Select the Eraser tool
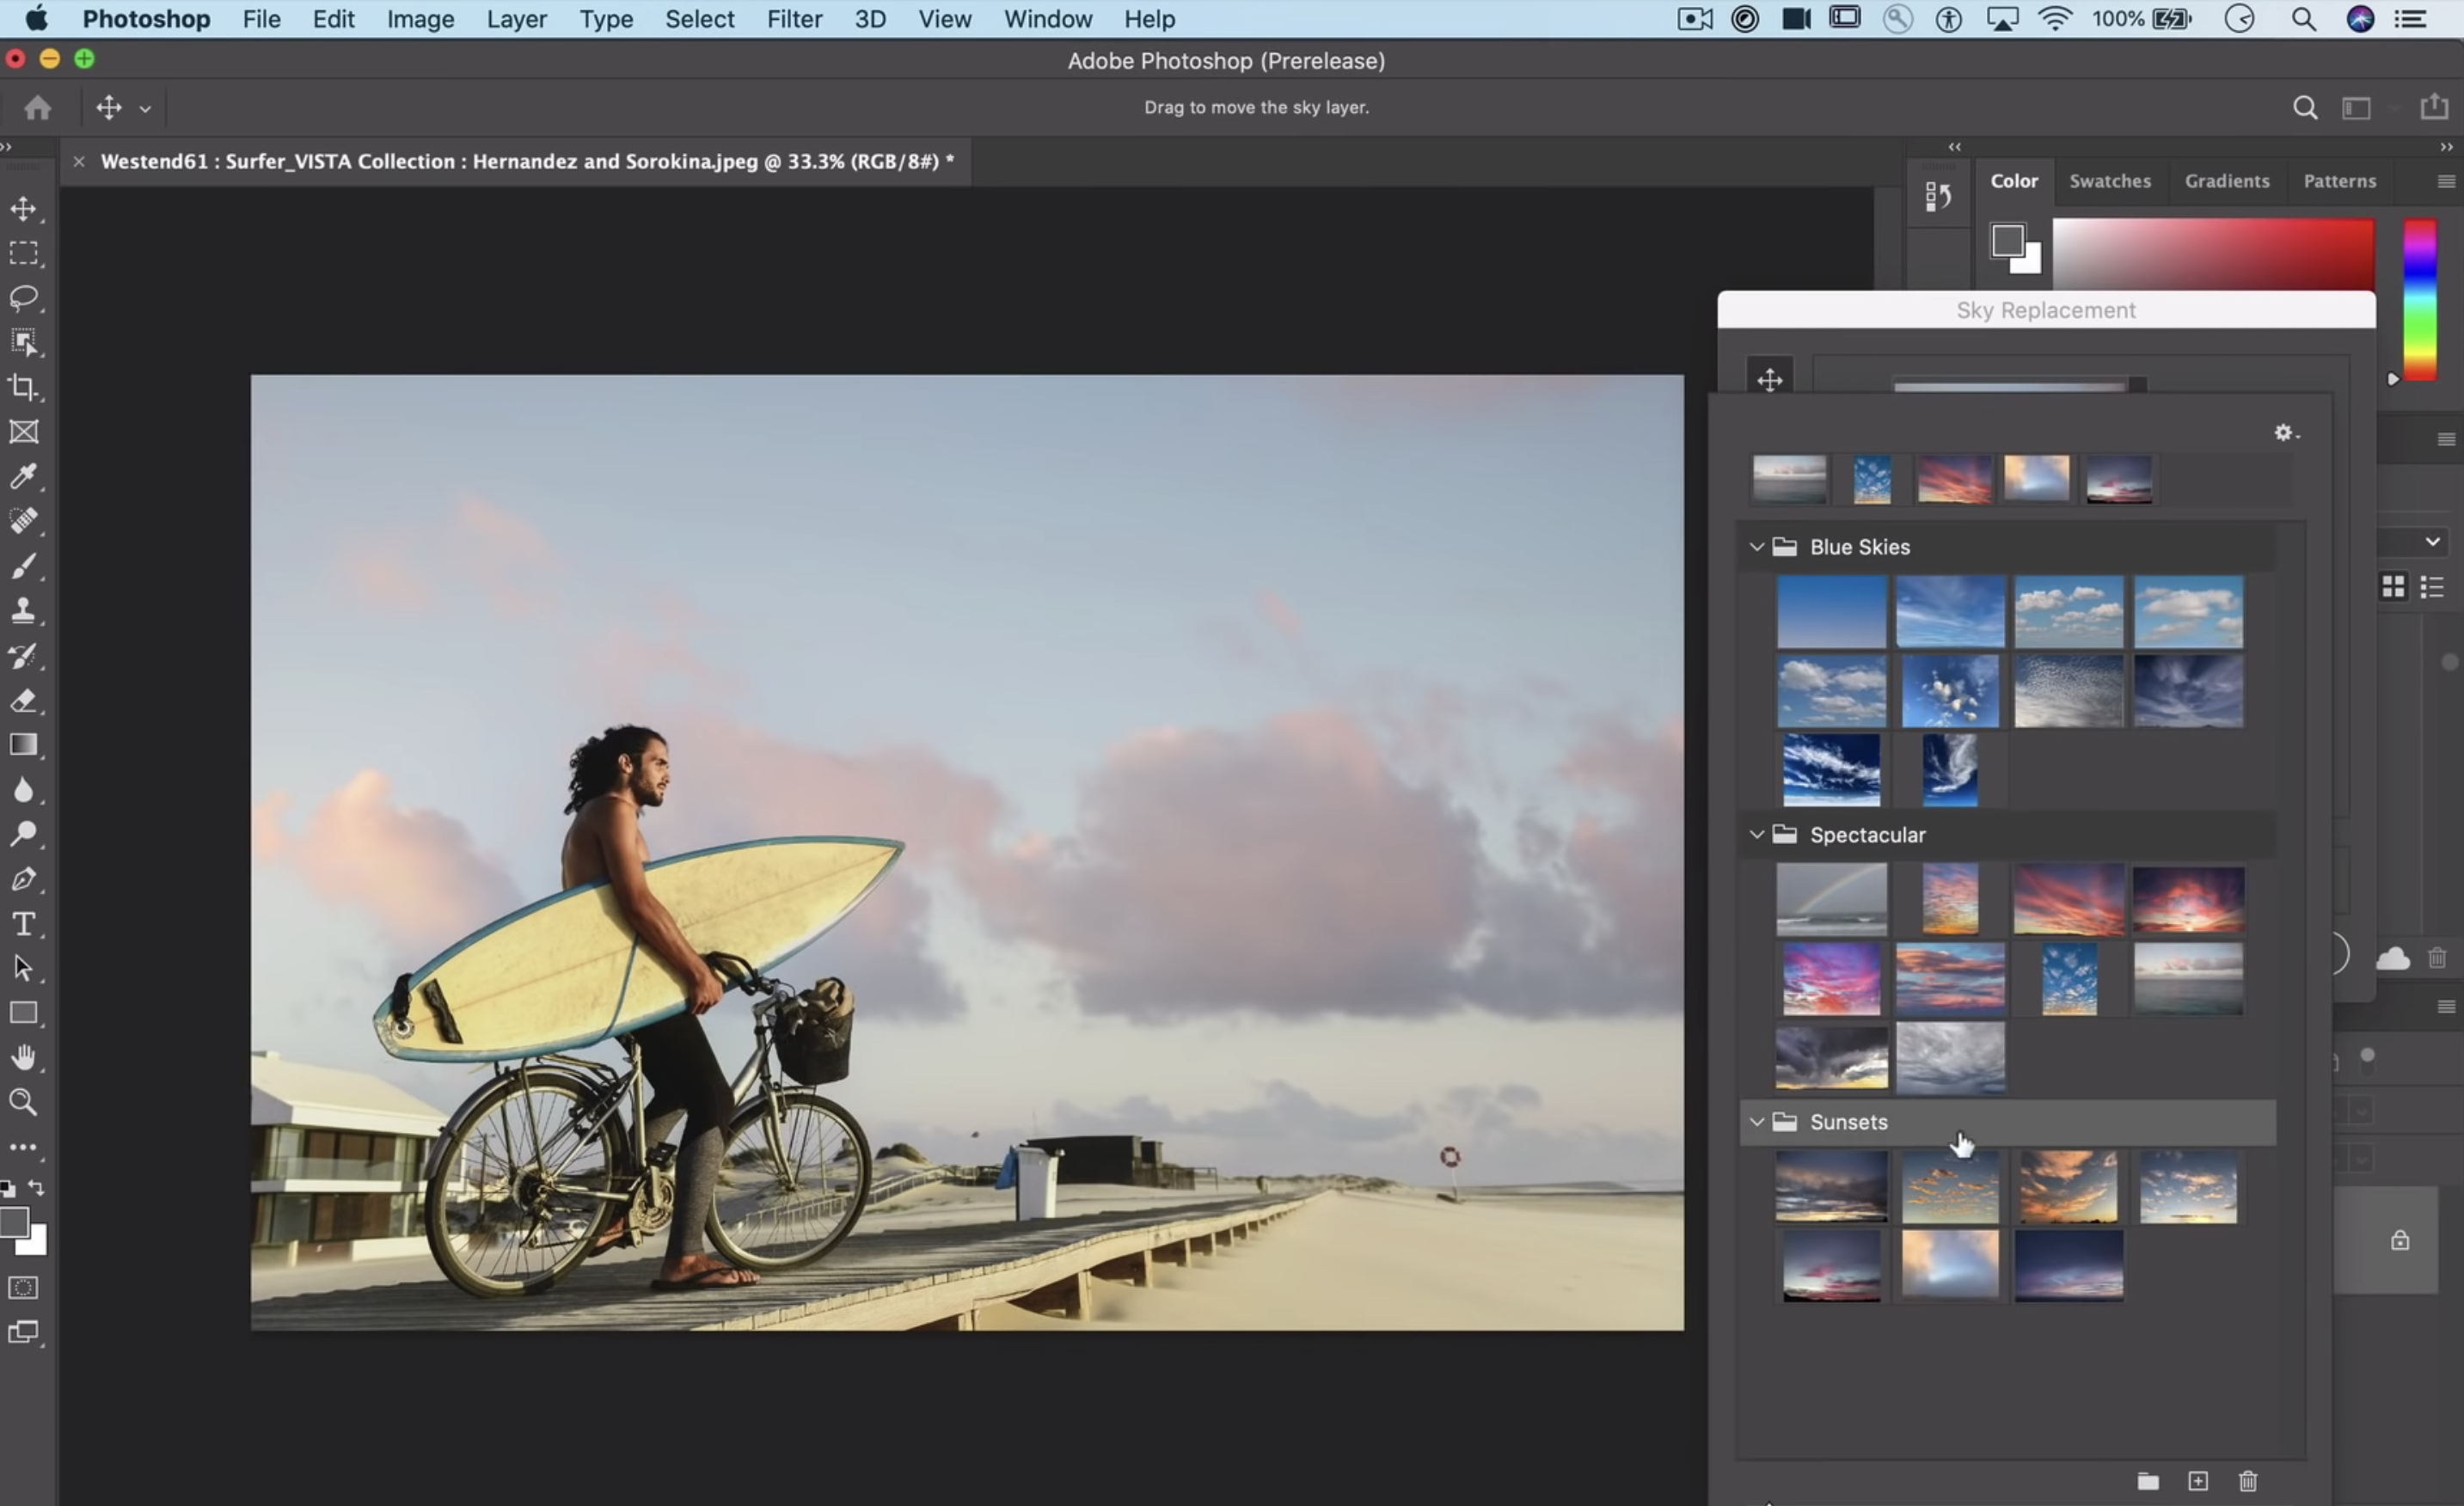The width and height of the screenshot is (2464, 1506). pyautogui.click(x=24, y=701)
